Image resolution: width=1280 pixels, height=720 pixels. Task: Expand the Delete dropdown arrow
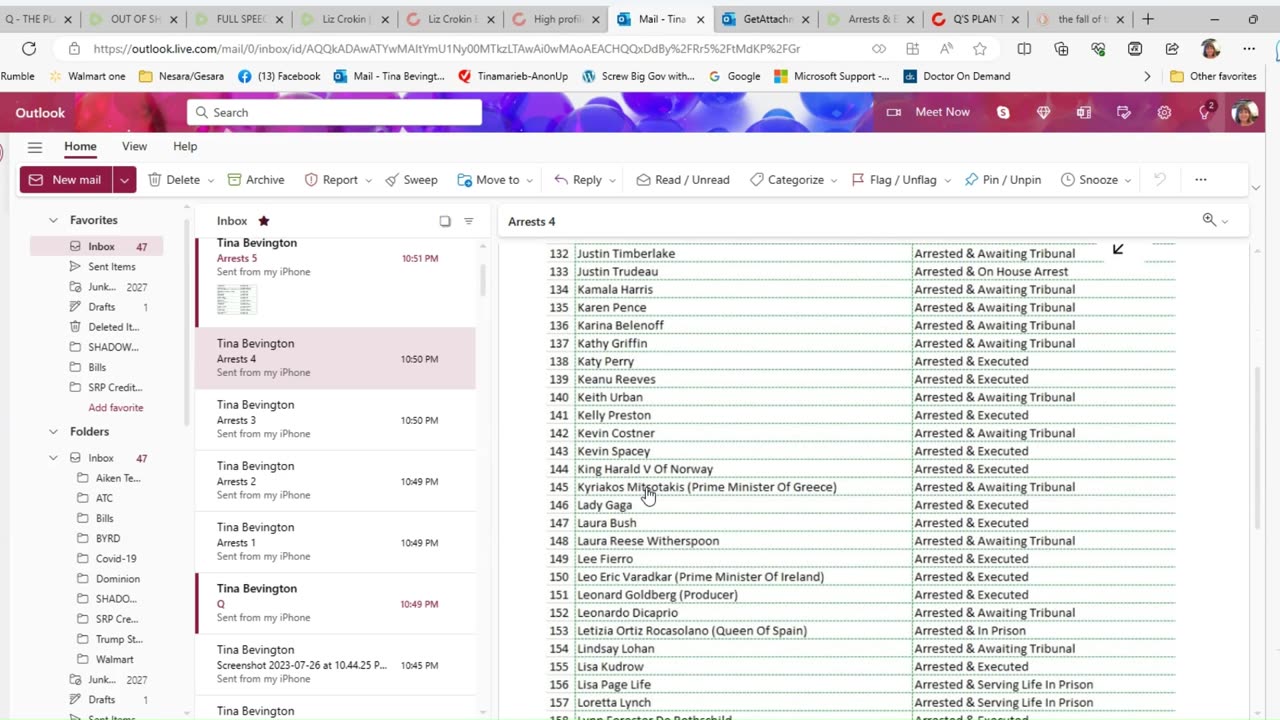point(211,181)
